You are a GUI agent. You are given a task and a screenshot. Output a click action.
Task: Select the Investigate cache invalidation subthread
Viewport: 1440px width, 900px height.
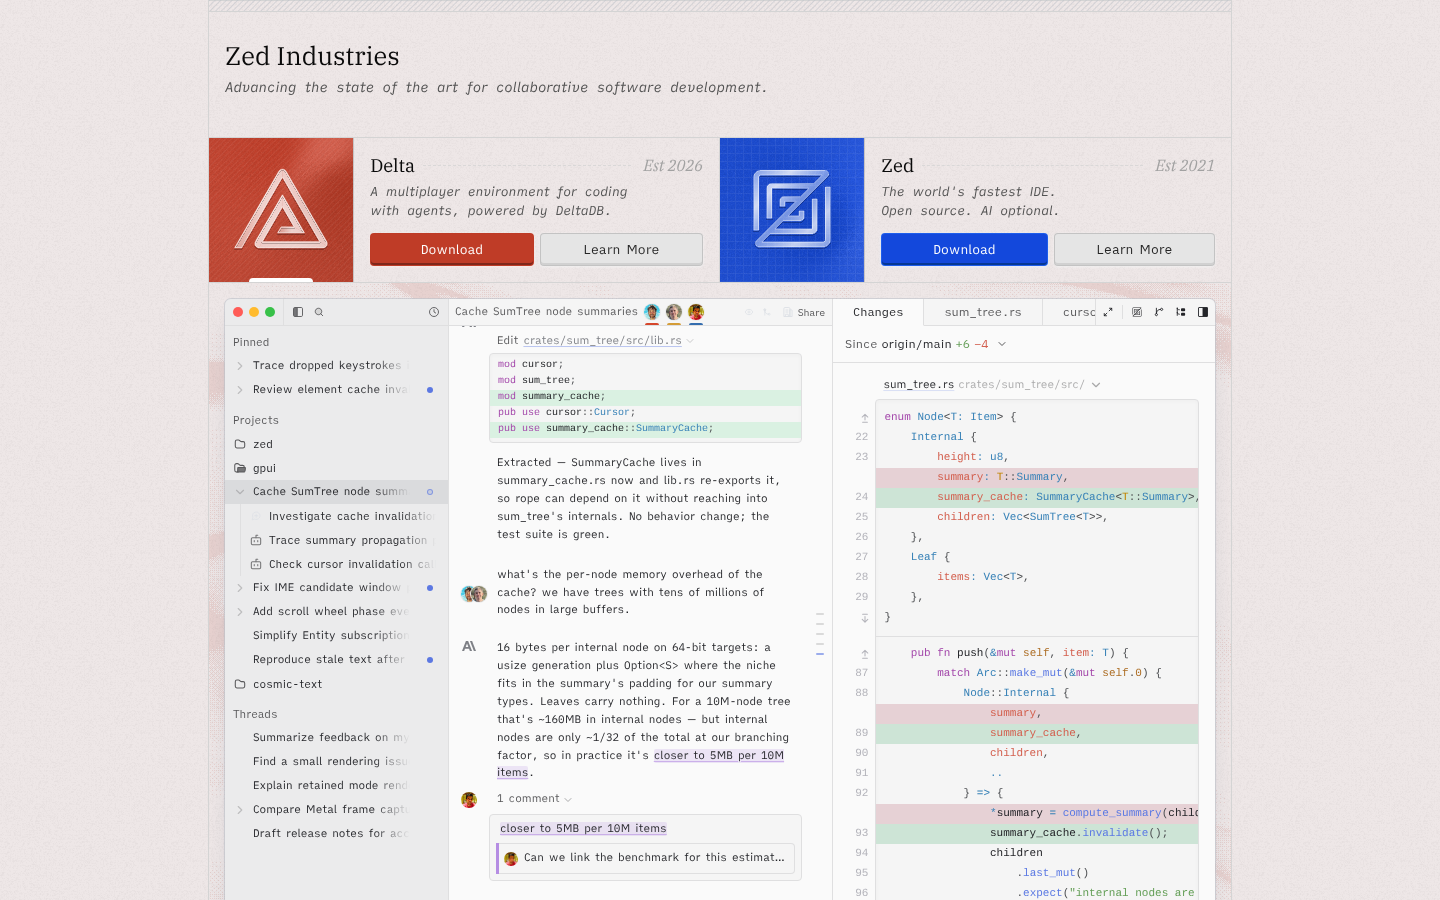point(344,516)
